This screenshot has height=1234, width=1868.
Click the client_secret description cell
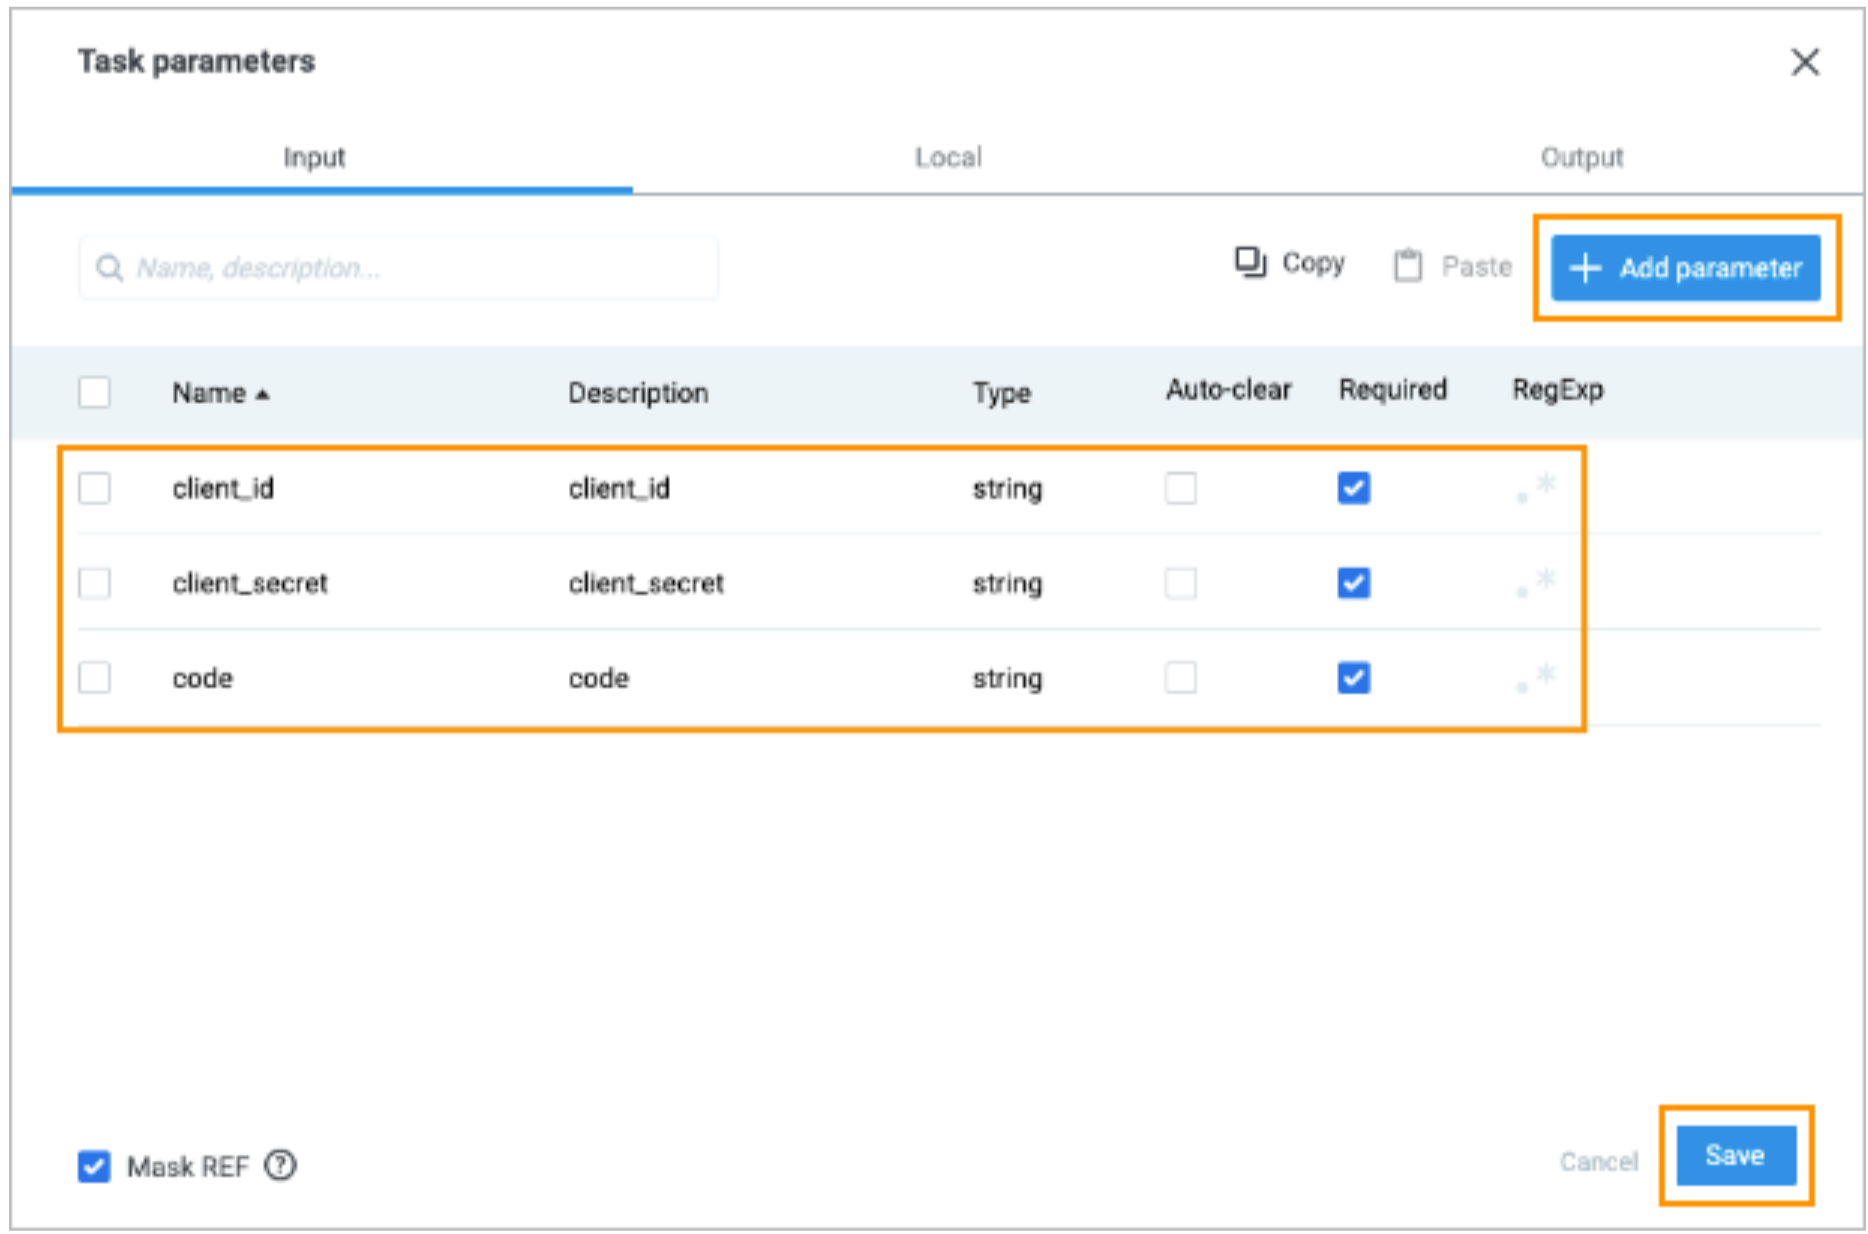point(646,583)
